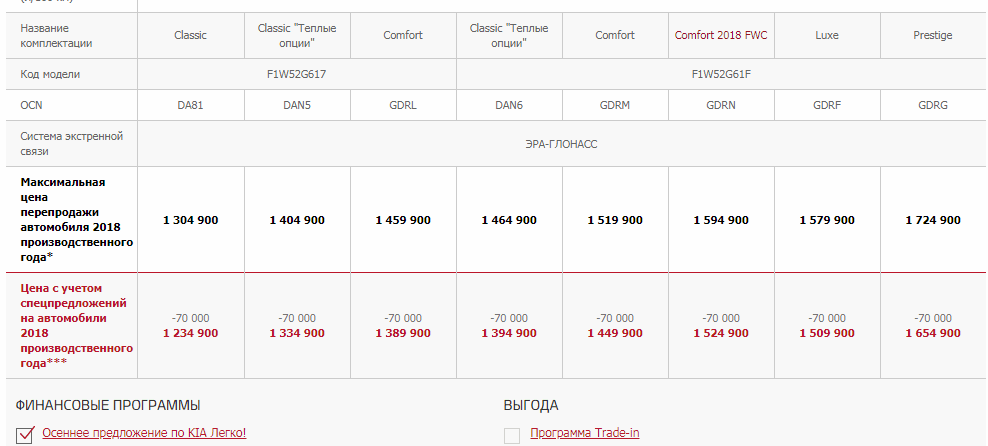988x446 pixels.
Task: Uncheck the Осеннее предложение по KIA Легко checkbox
Action: 25,434
